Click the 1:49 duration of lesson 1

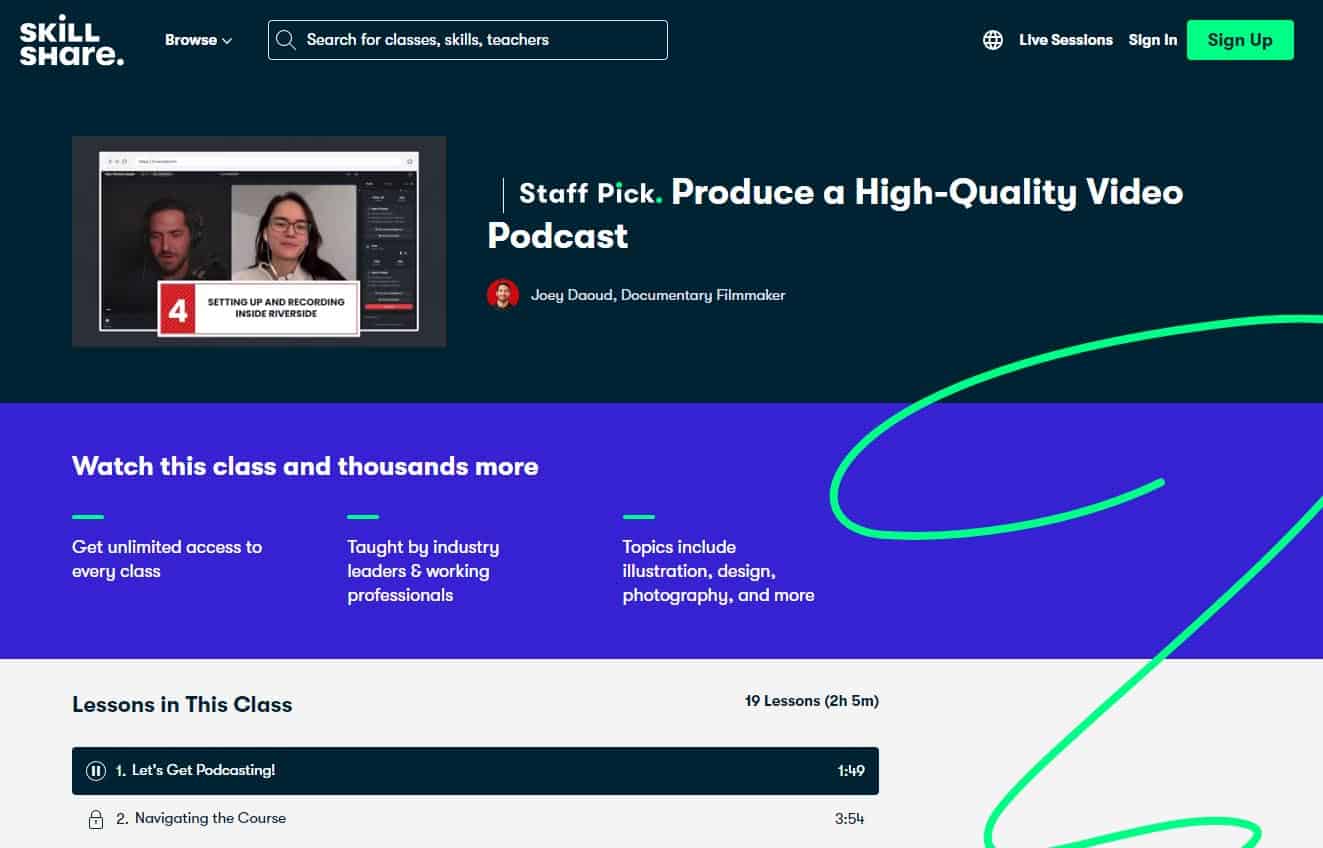(x=851, y=771)
